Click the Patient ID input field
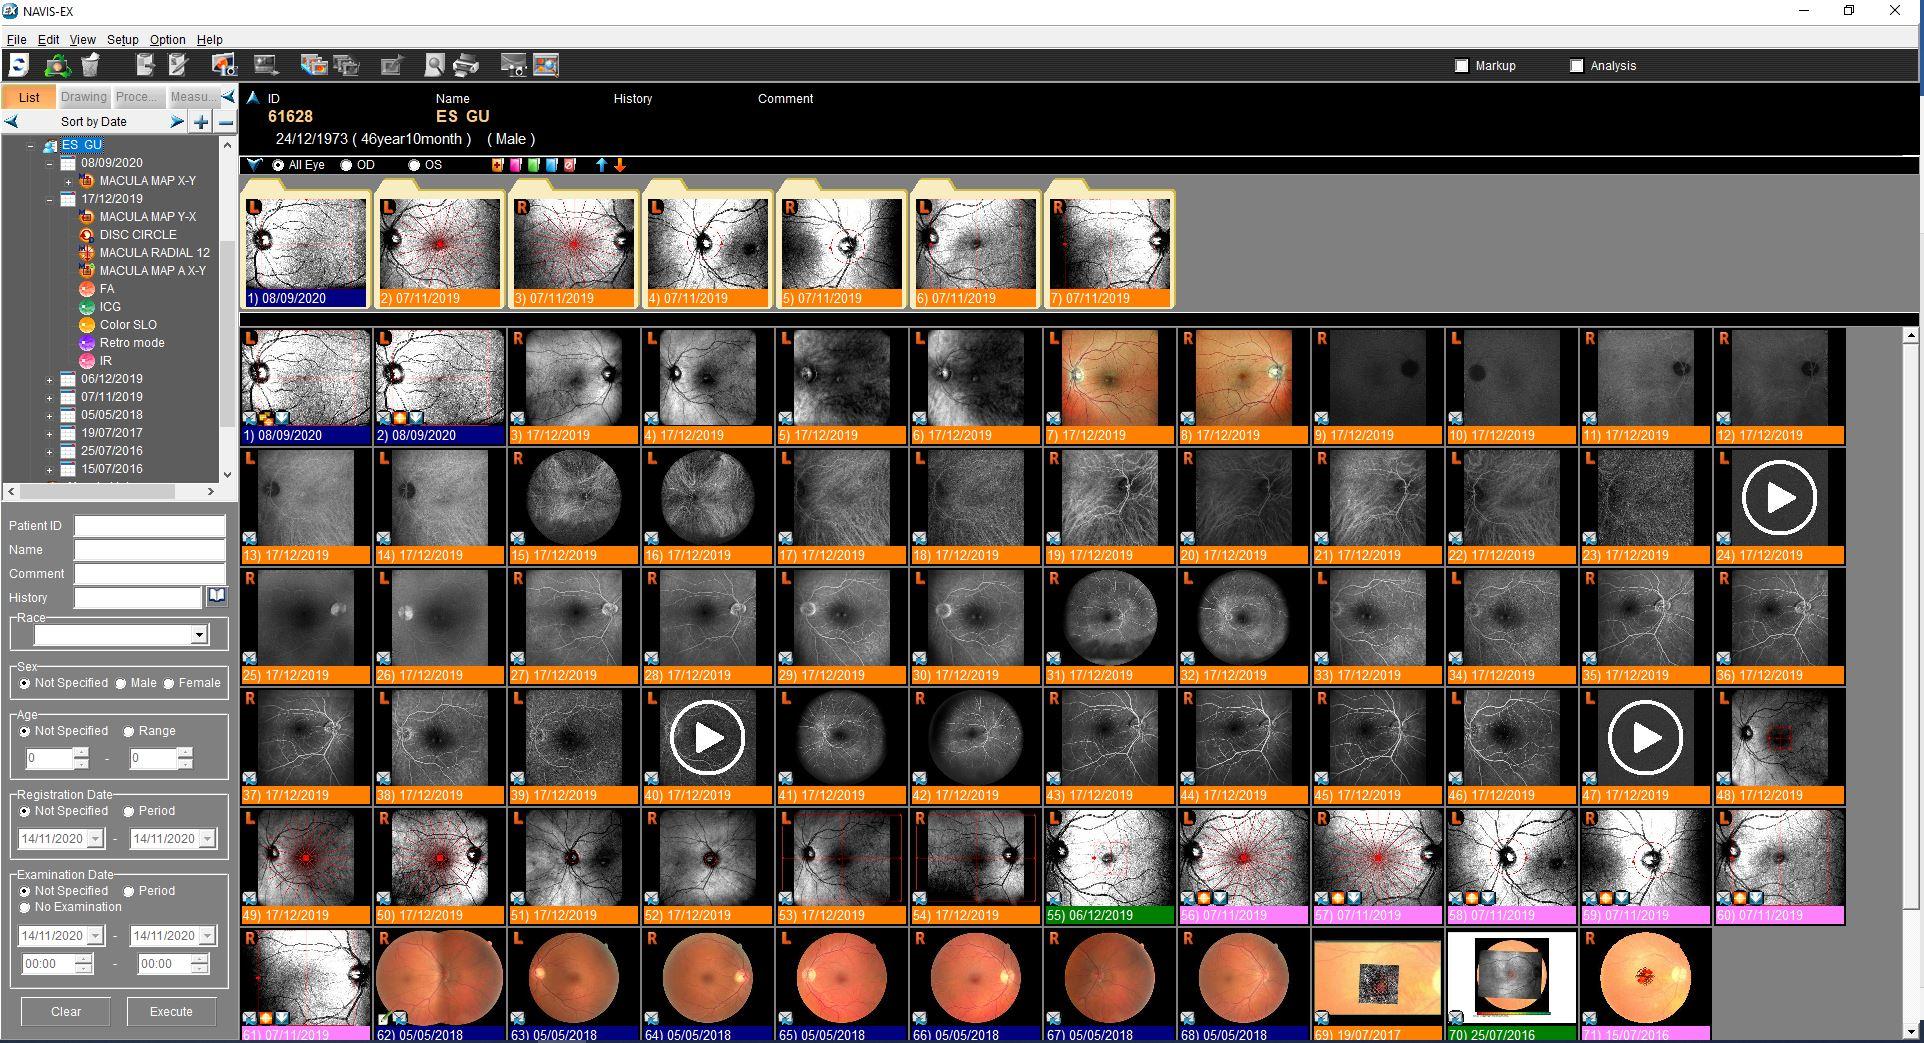Viewport: 1924px width, 1043px height. point(150,526)
